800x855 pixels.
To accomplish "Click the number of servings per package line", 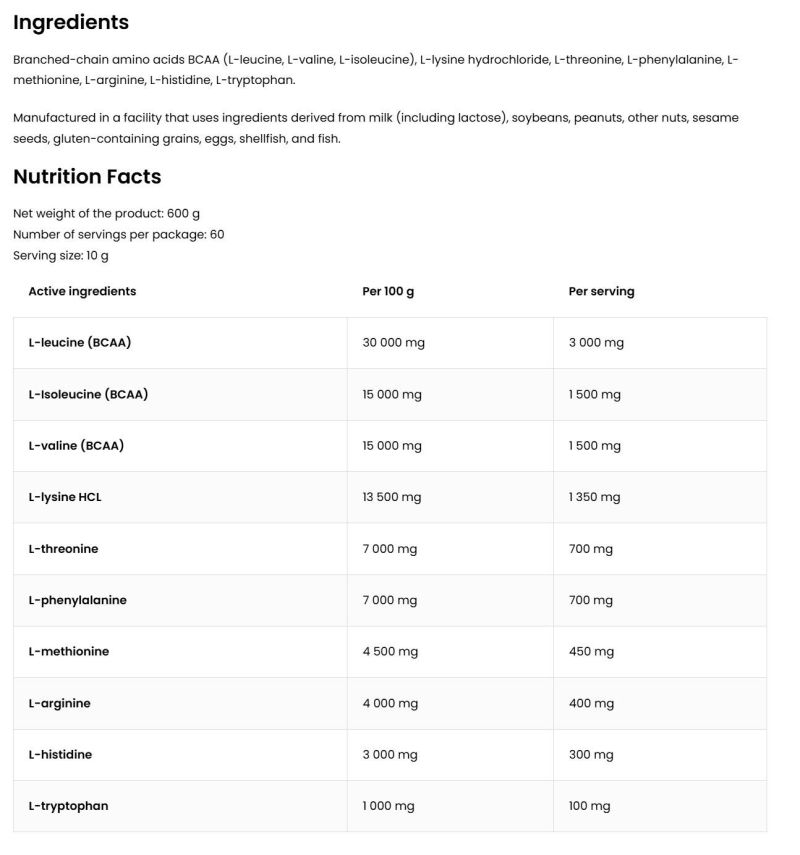I will pos(118,234).
